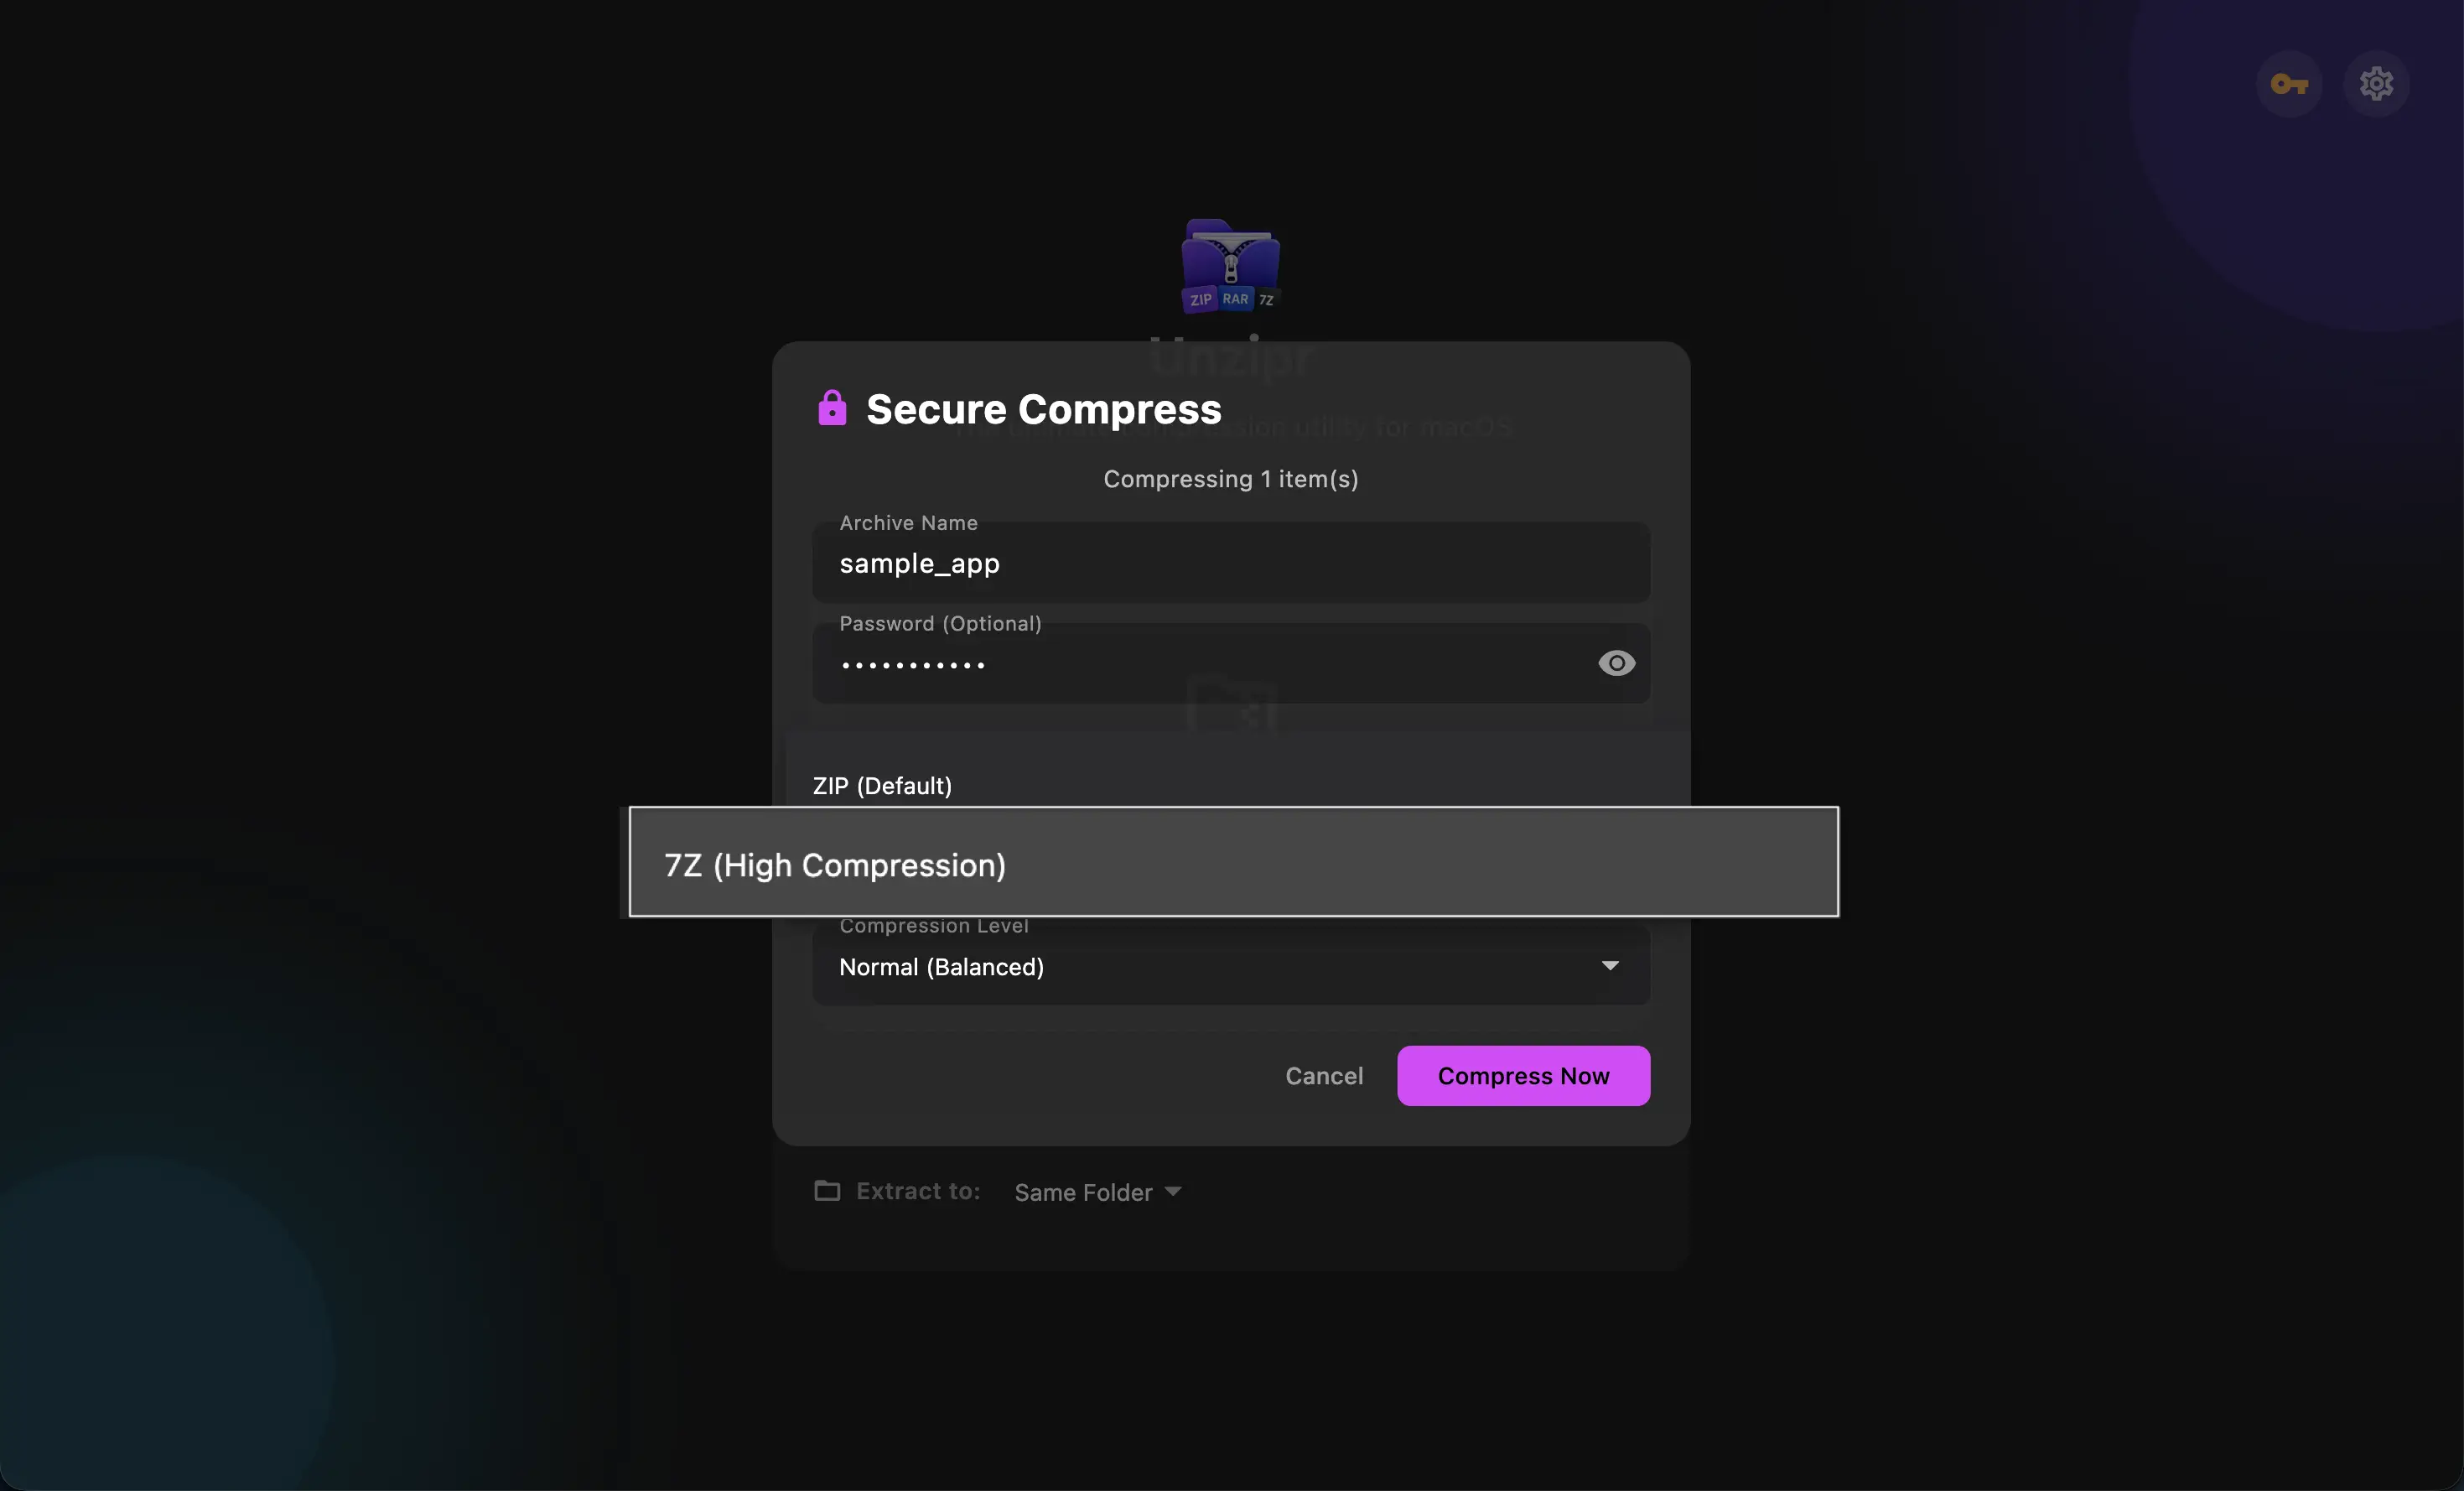Open the license key icon button
This screenshot has width=2464, height=1491.
point(2289,84)
